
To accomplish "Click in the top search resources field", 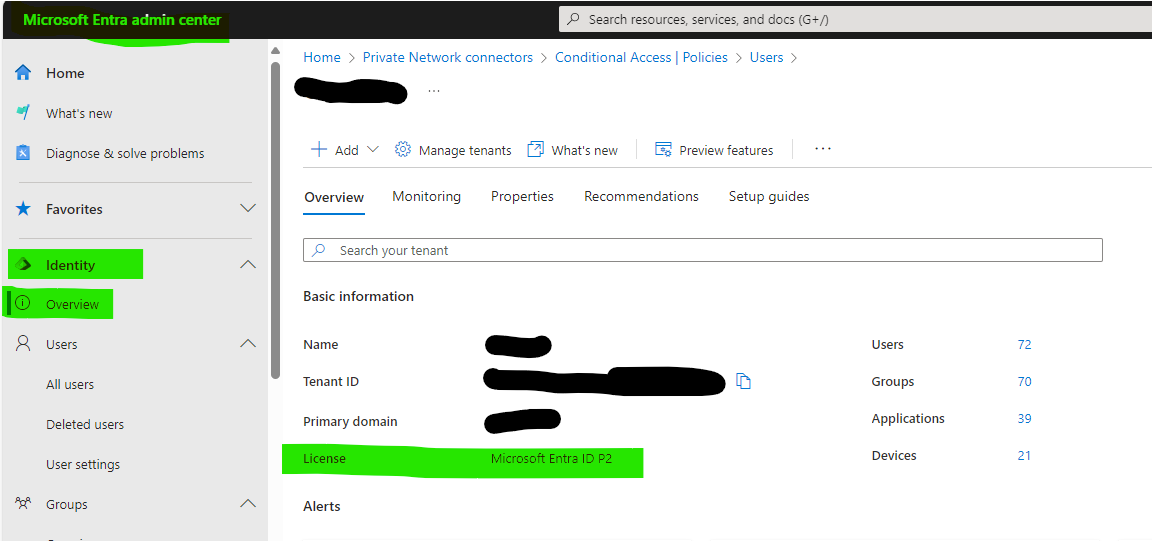I will pyautogui.click(x=855, y=19).
